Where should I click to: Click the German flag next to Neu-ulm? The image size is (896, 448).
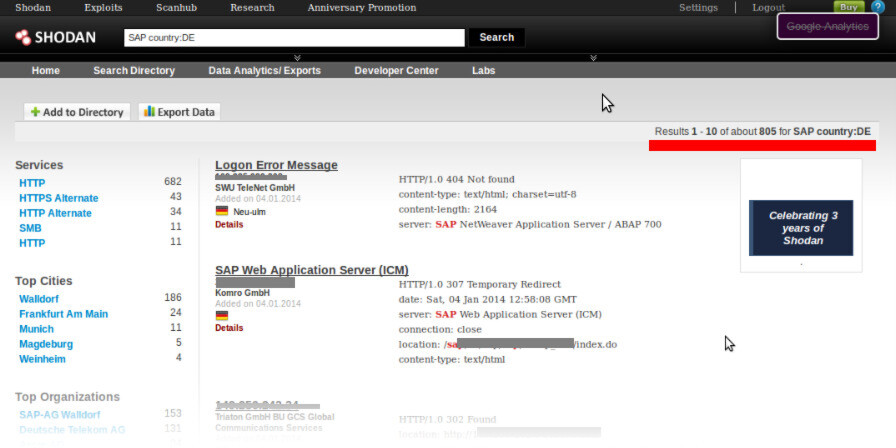coord(222,211)
